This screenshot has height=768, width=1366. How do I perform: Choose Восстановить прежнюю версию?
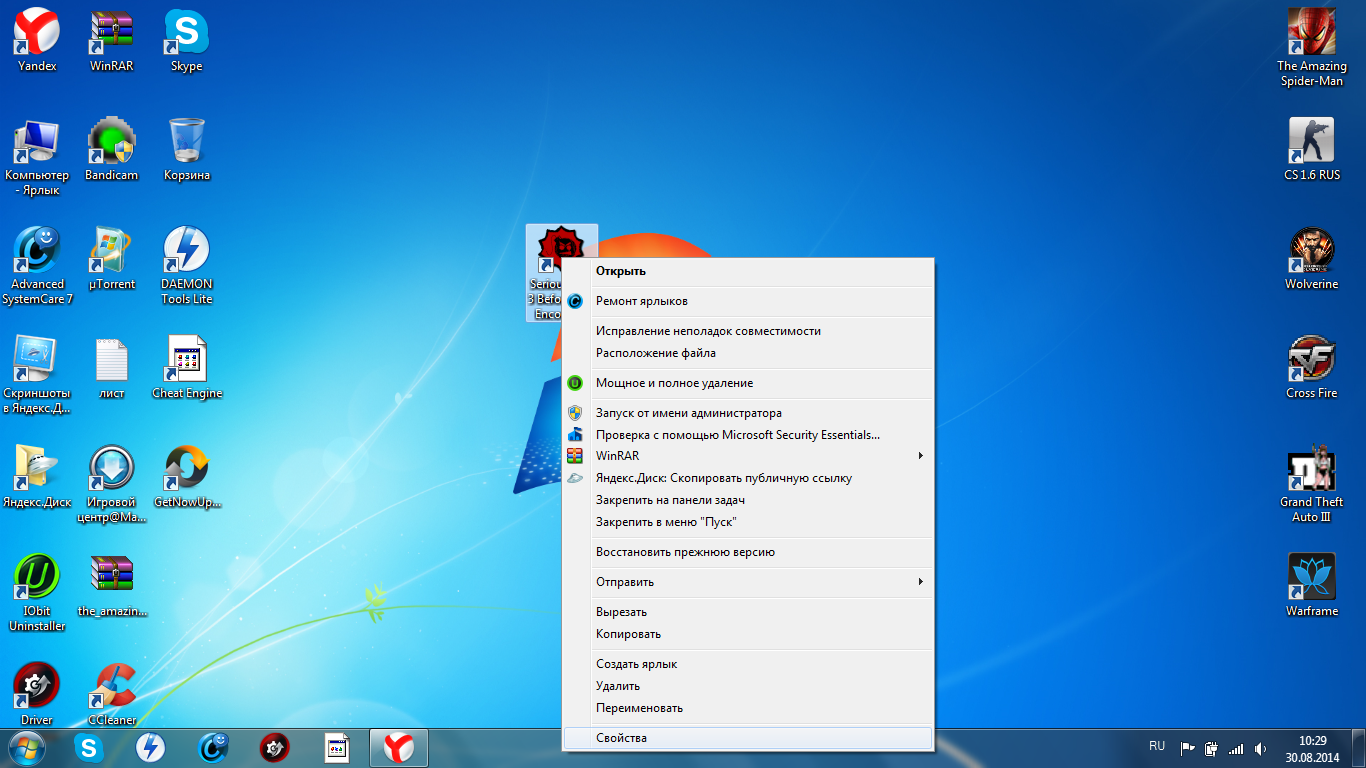click(748, 552)
